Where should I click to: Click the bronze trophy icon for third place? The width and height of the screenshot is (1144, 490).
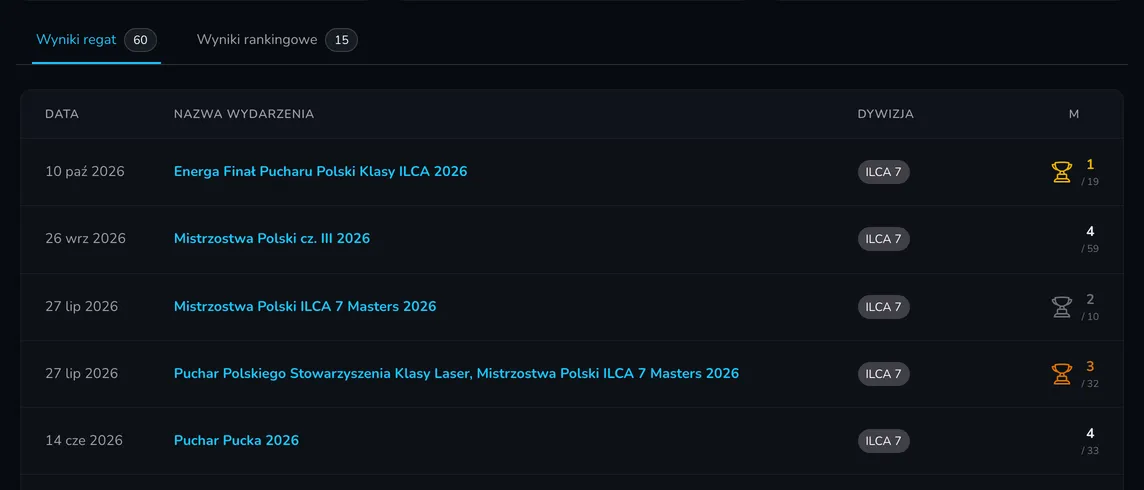(1062, 374)
